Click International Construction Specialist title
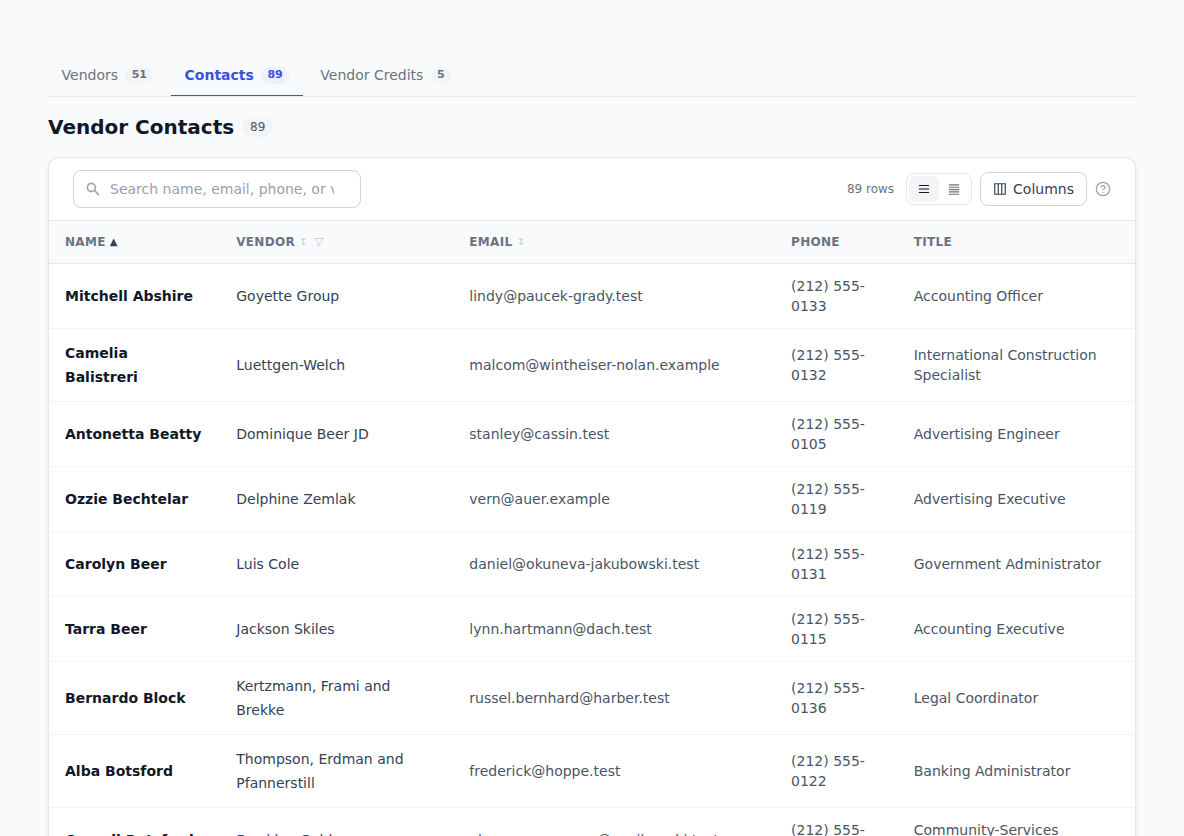 (1004, 365)
